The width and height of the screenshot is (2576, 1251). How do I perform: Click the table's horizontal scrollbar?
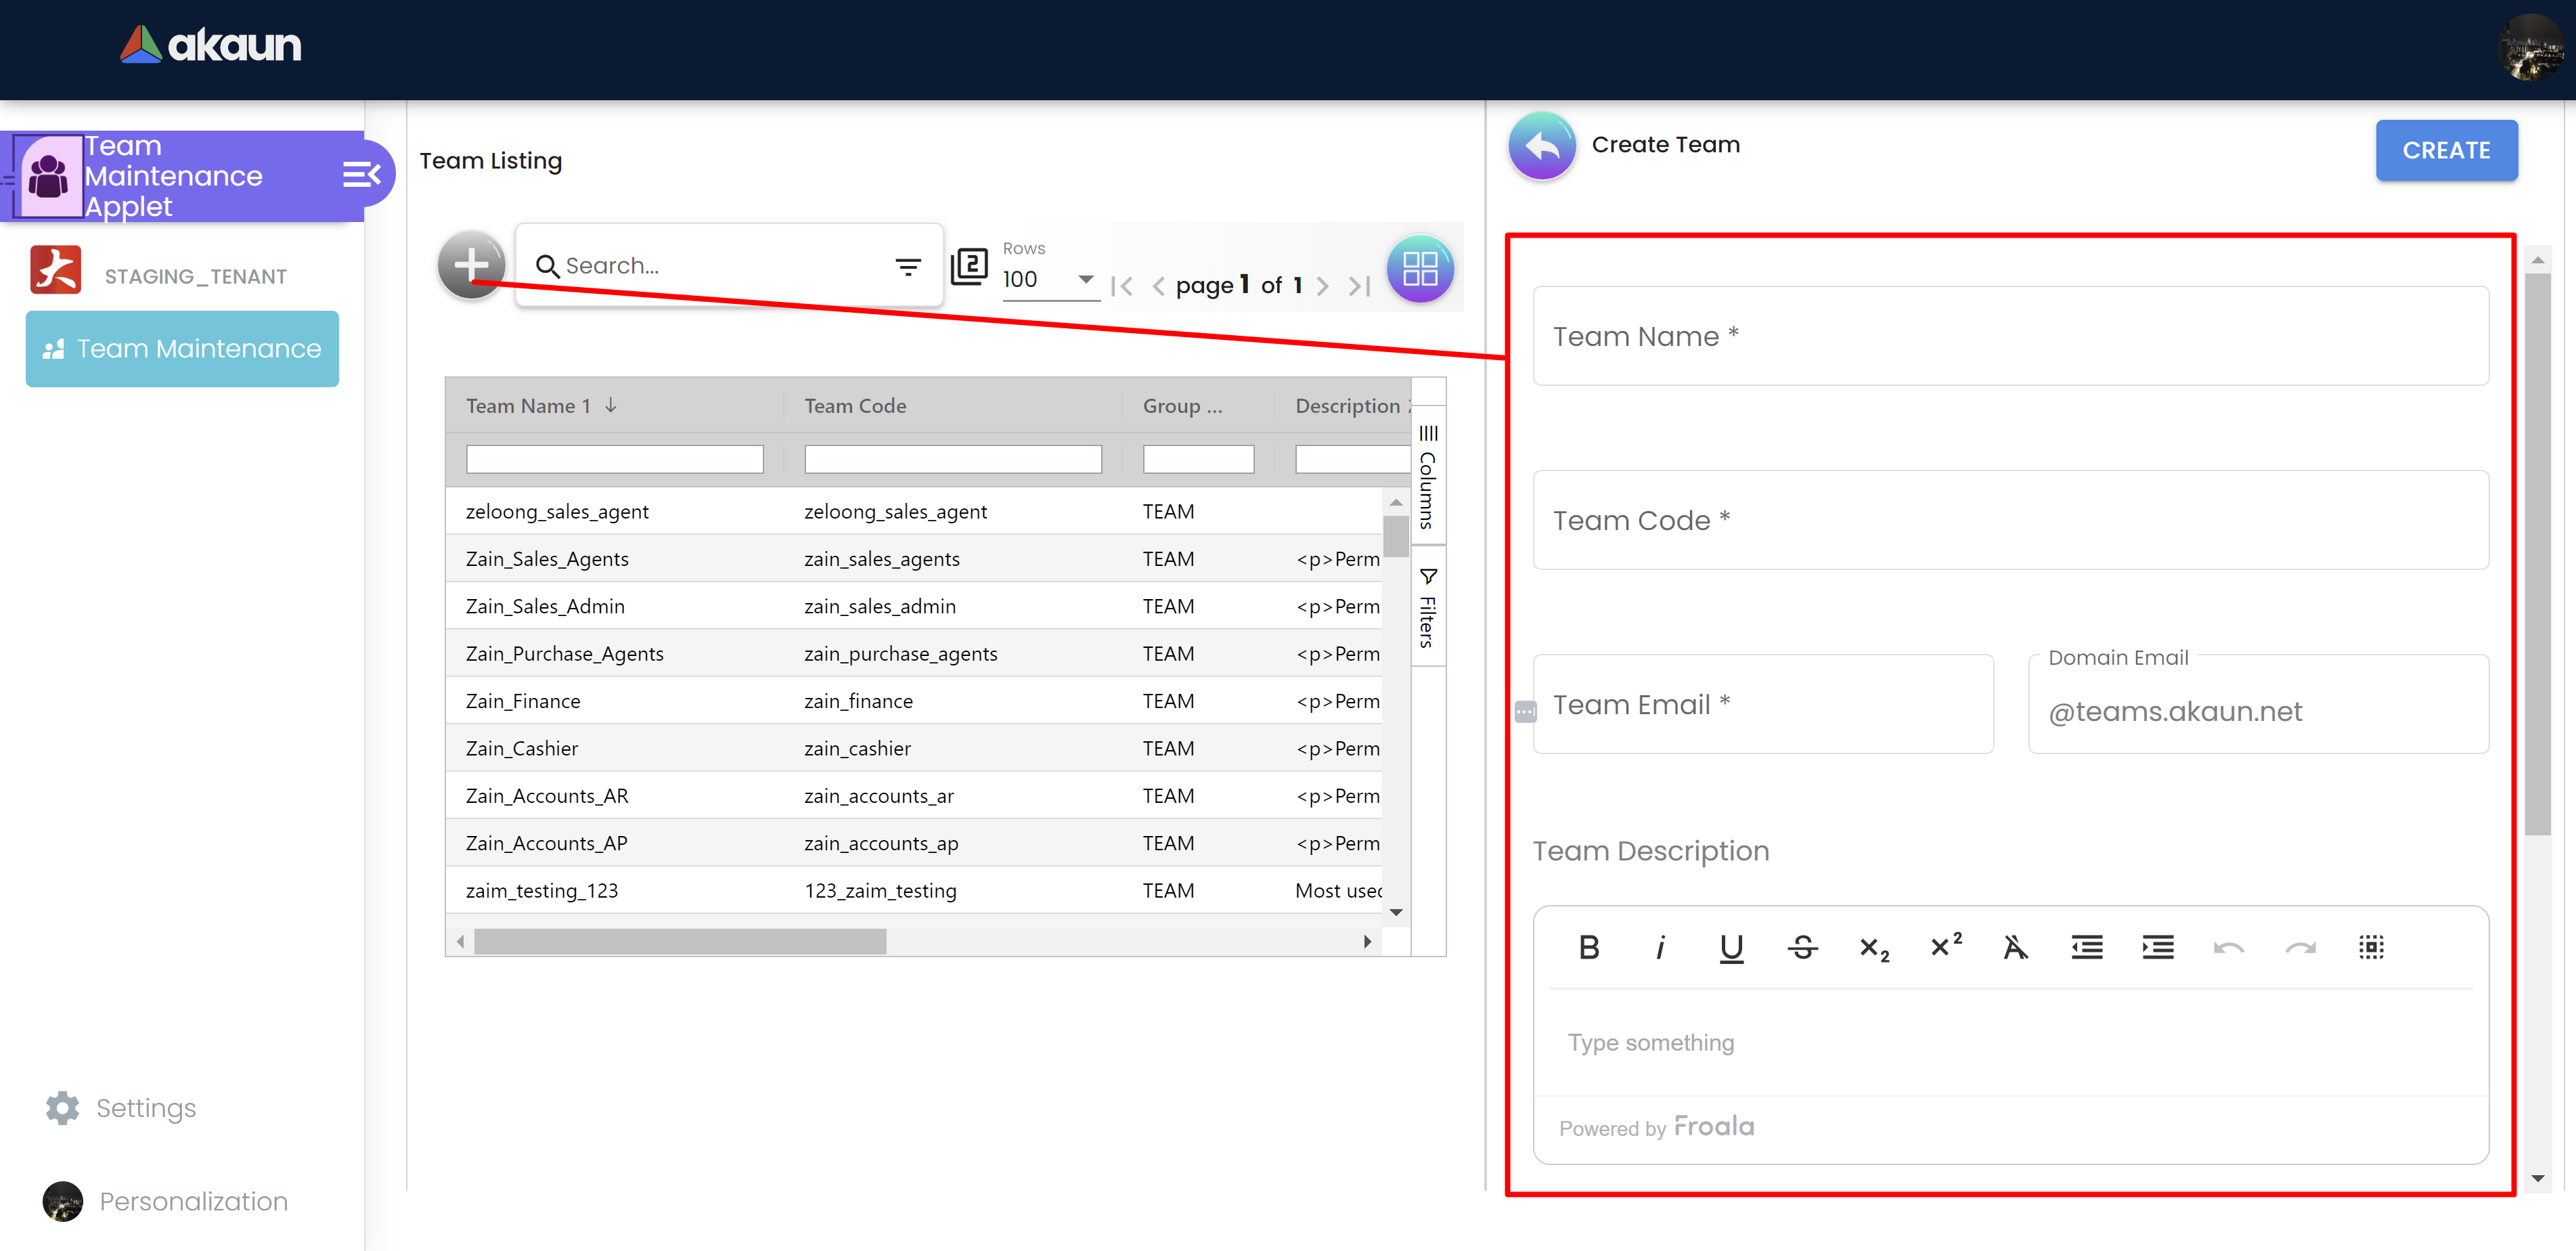click(x=680, y=941)
